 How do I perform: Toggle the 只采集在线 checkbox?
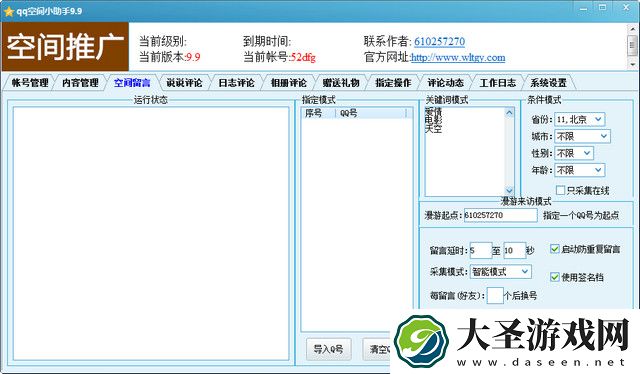point(560,190)
